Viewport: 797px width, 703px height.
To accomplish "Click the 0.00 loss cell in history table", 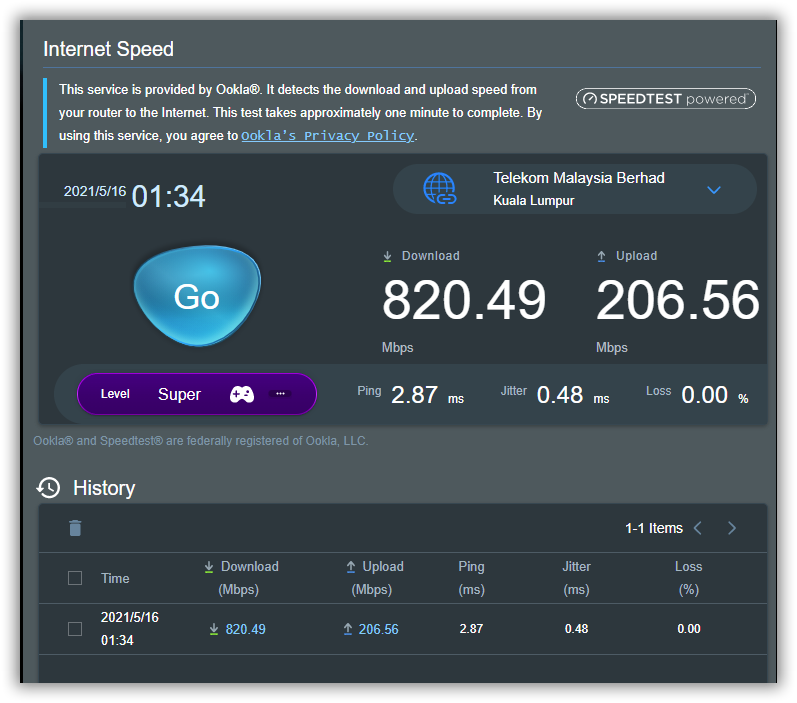I will click(x=689, y=629).
